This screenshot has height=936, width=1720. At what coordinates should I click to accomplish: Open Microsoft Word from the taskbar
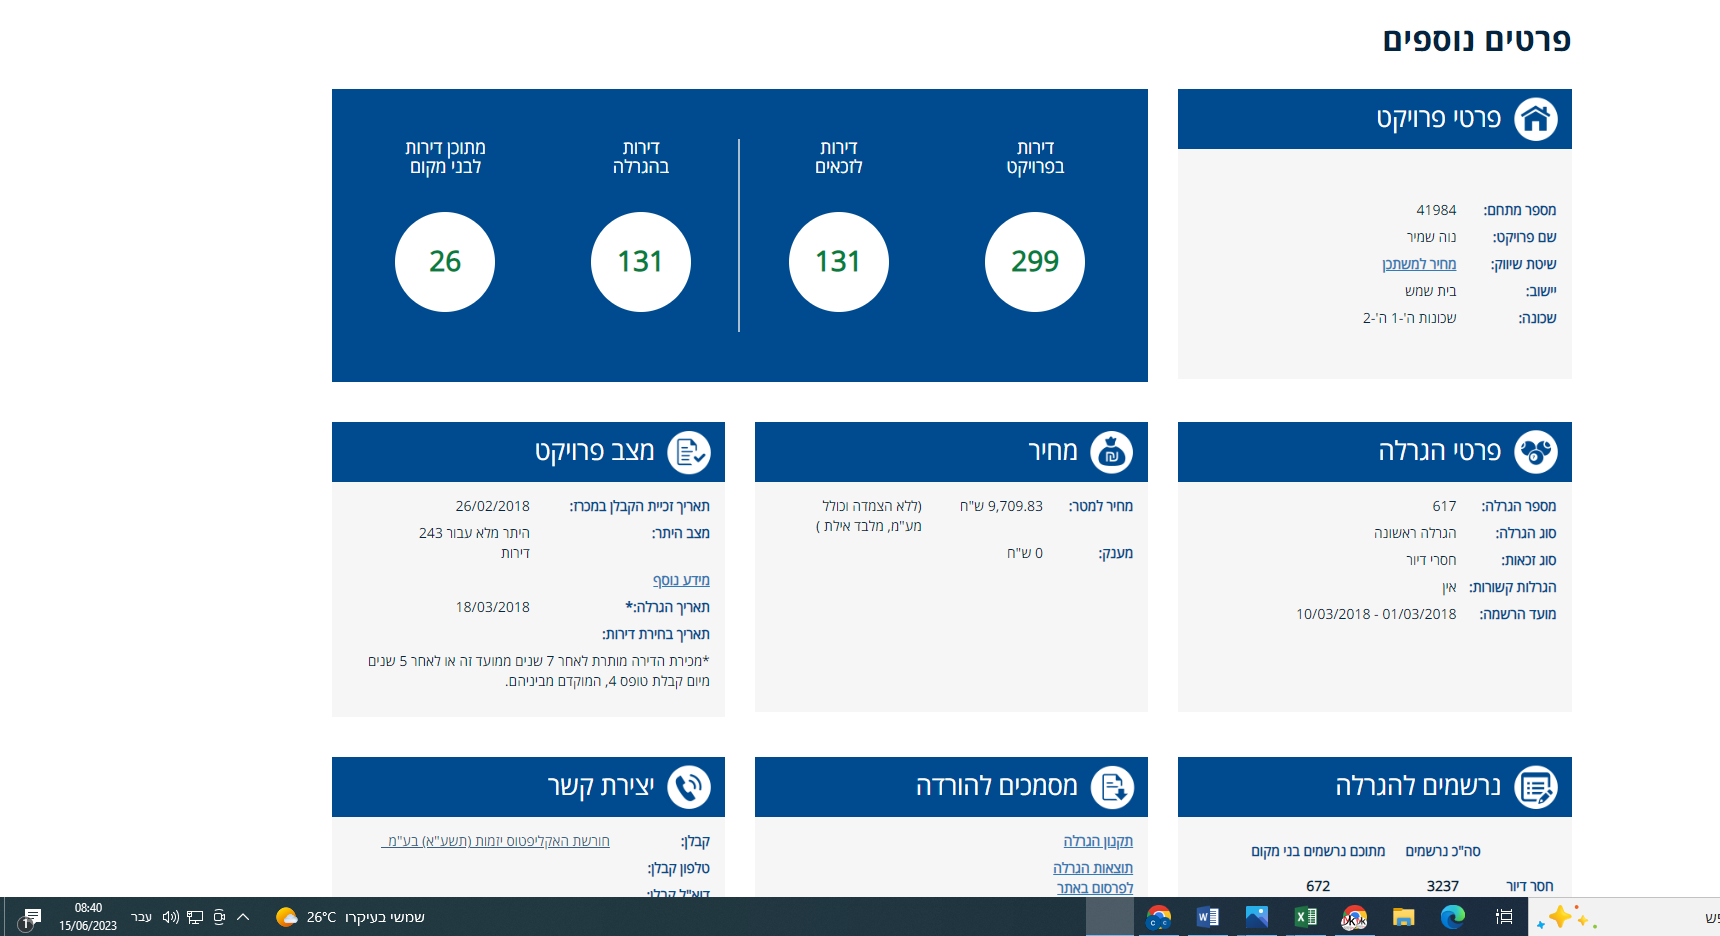(1208, 917)
